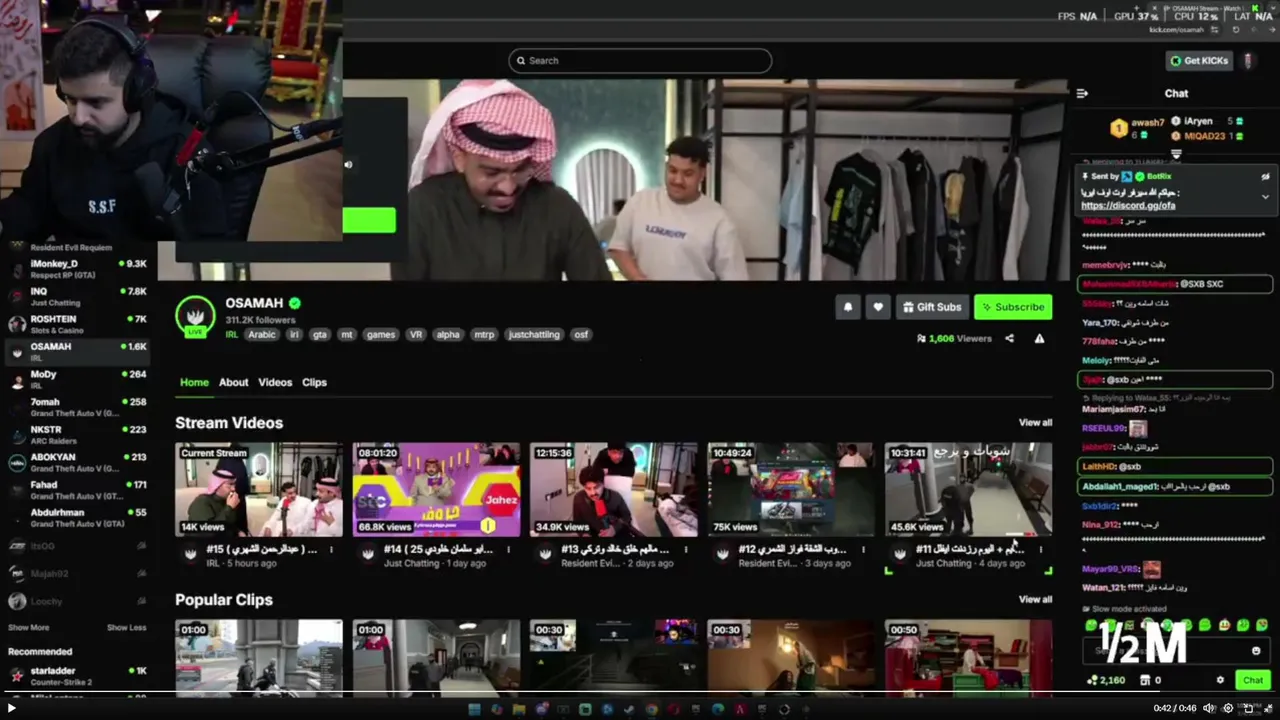Open chat settings gear beside Chat button
Screen dimensions: 1280x720
click(1220, 680)
